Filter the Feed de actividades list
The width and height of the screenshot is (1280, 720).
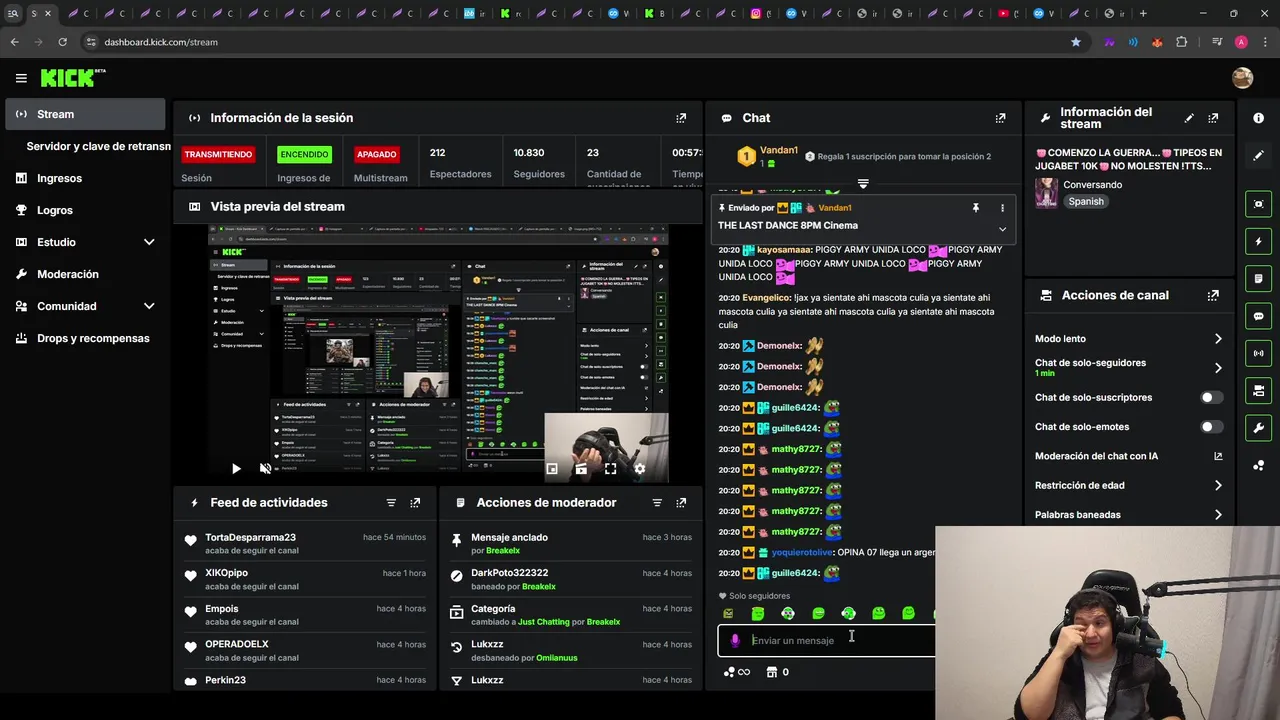(391, 503)
